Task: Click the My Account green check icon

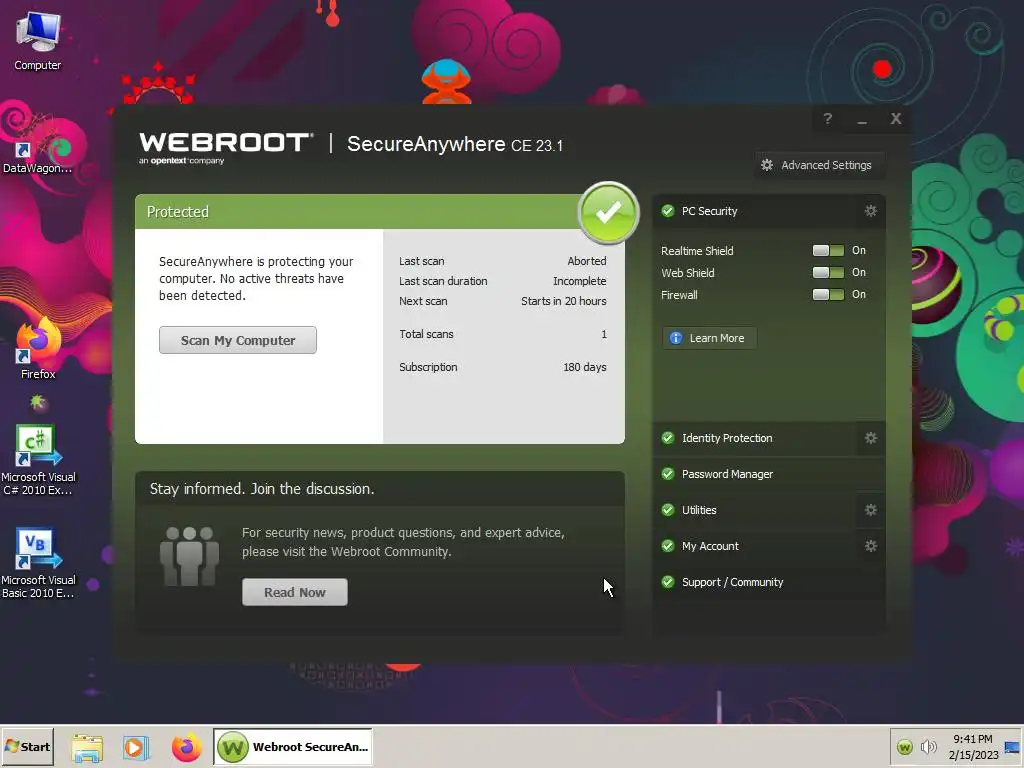Action: click(x=667, y=546)
